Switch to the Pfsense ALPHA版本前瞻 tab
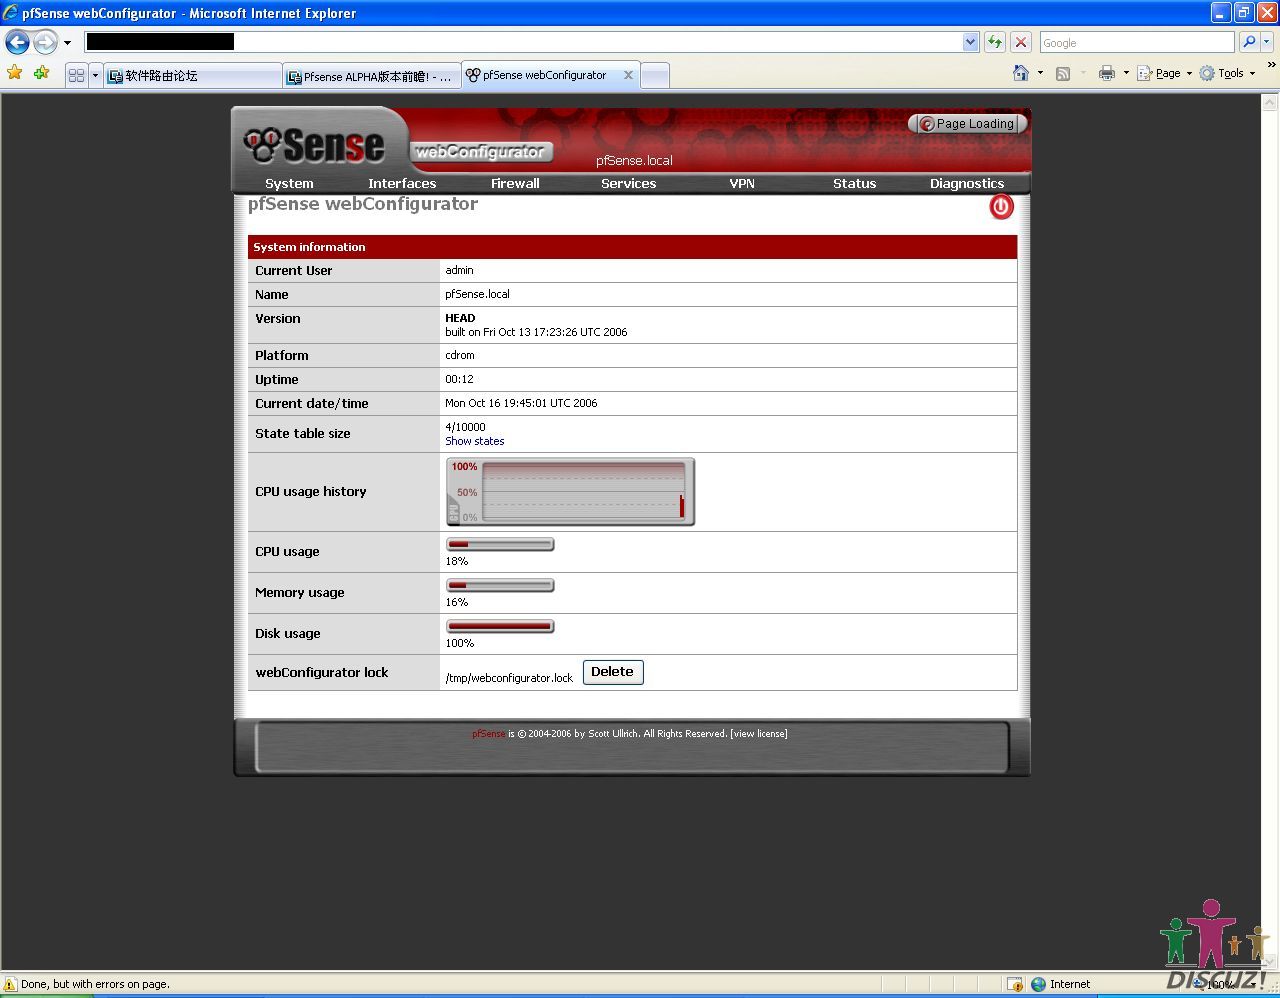1280x998 pixels. click(x=371, y=76)
